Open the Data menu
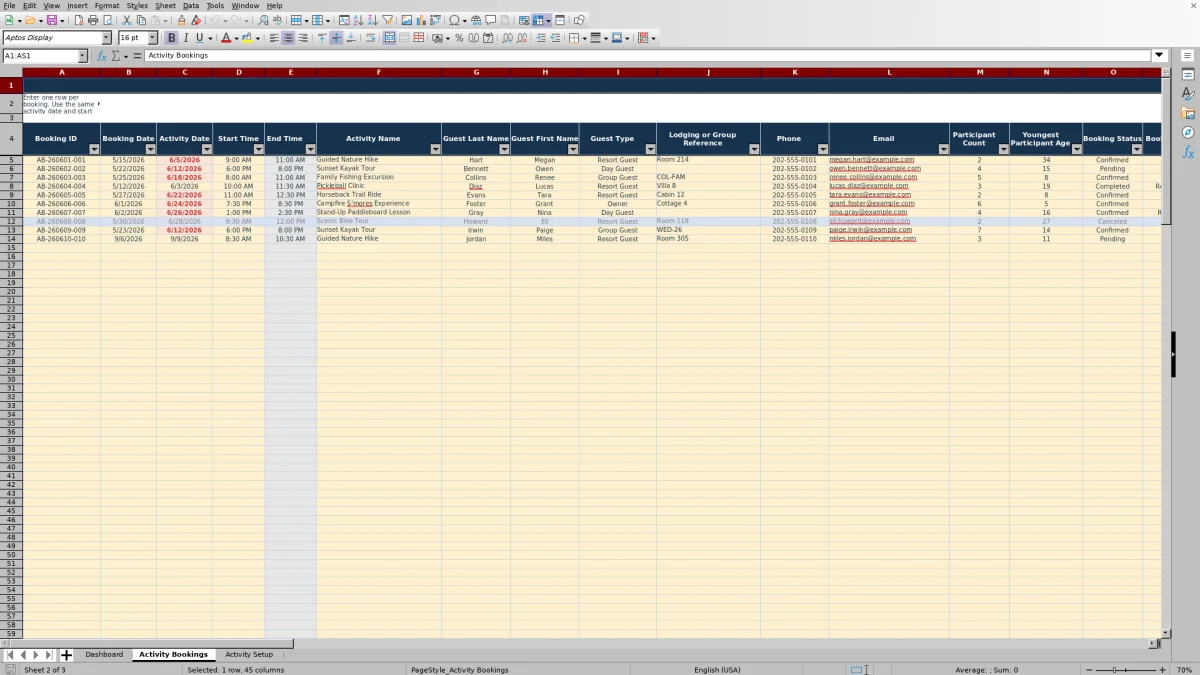The image size is (1200, 675). [x=191, y=5]
